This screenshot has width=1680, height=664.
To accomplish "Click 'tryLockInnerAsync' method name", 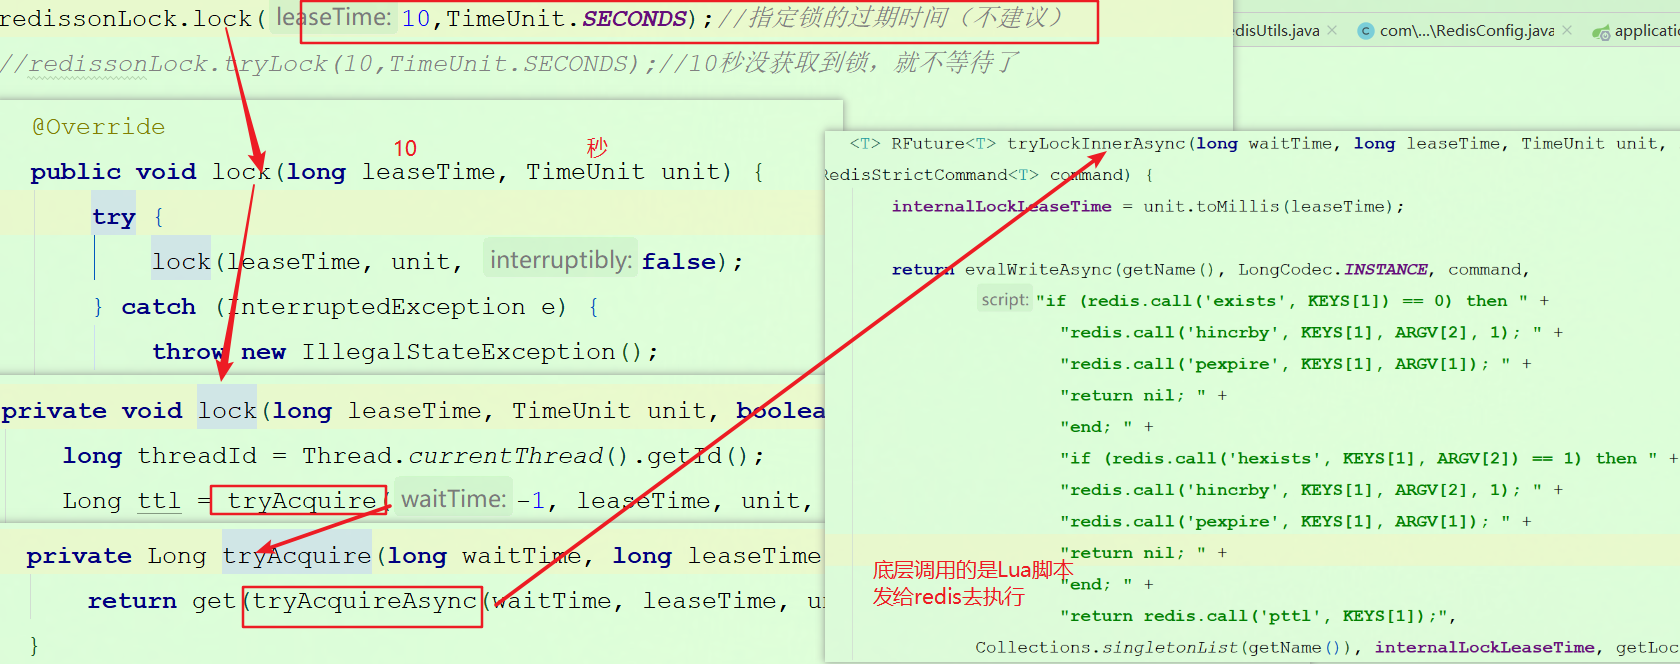I will (1096, 143).
